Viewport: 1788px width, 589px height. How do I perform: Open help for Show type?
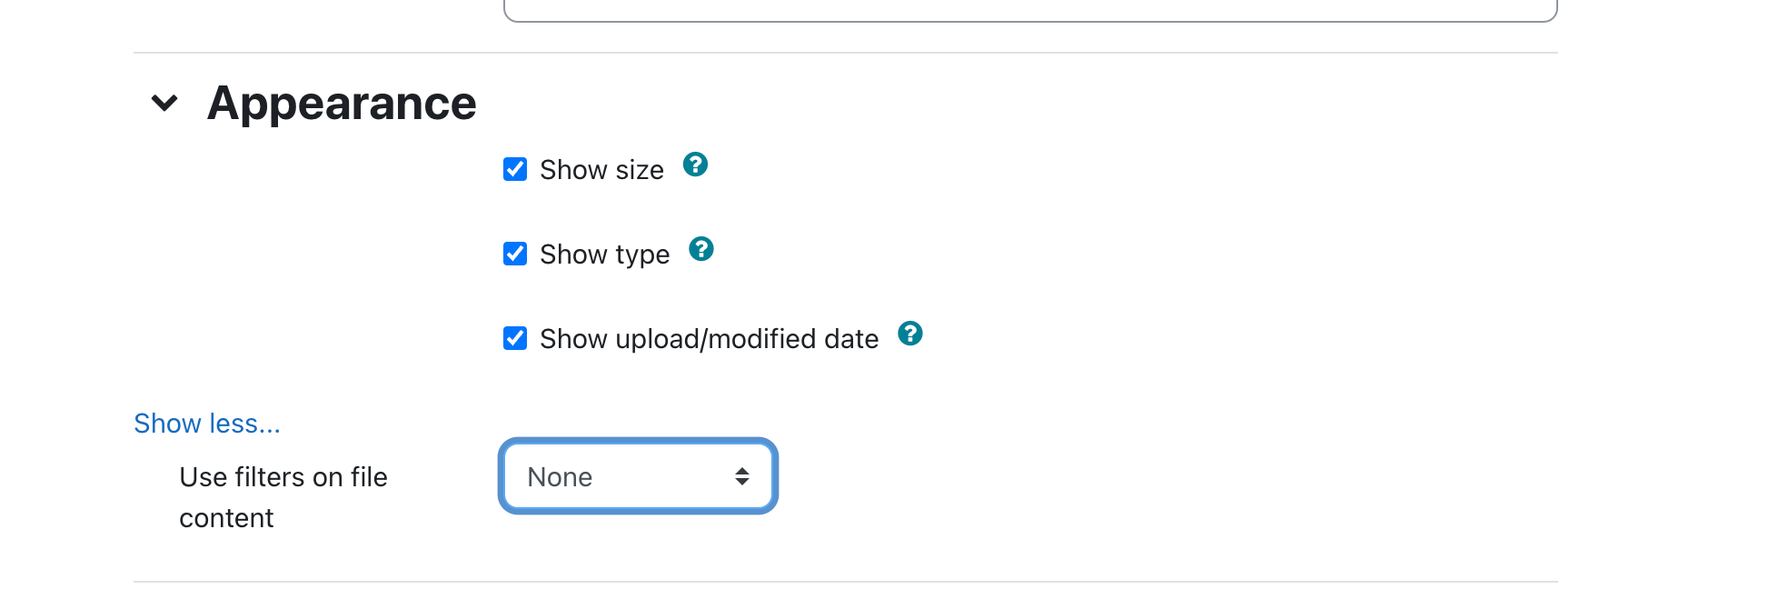coord(701,249)
